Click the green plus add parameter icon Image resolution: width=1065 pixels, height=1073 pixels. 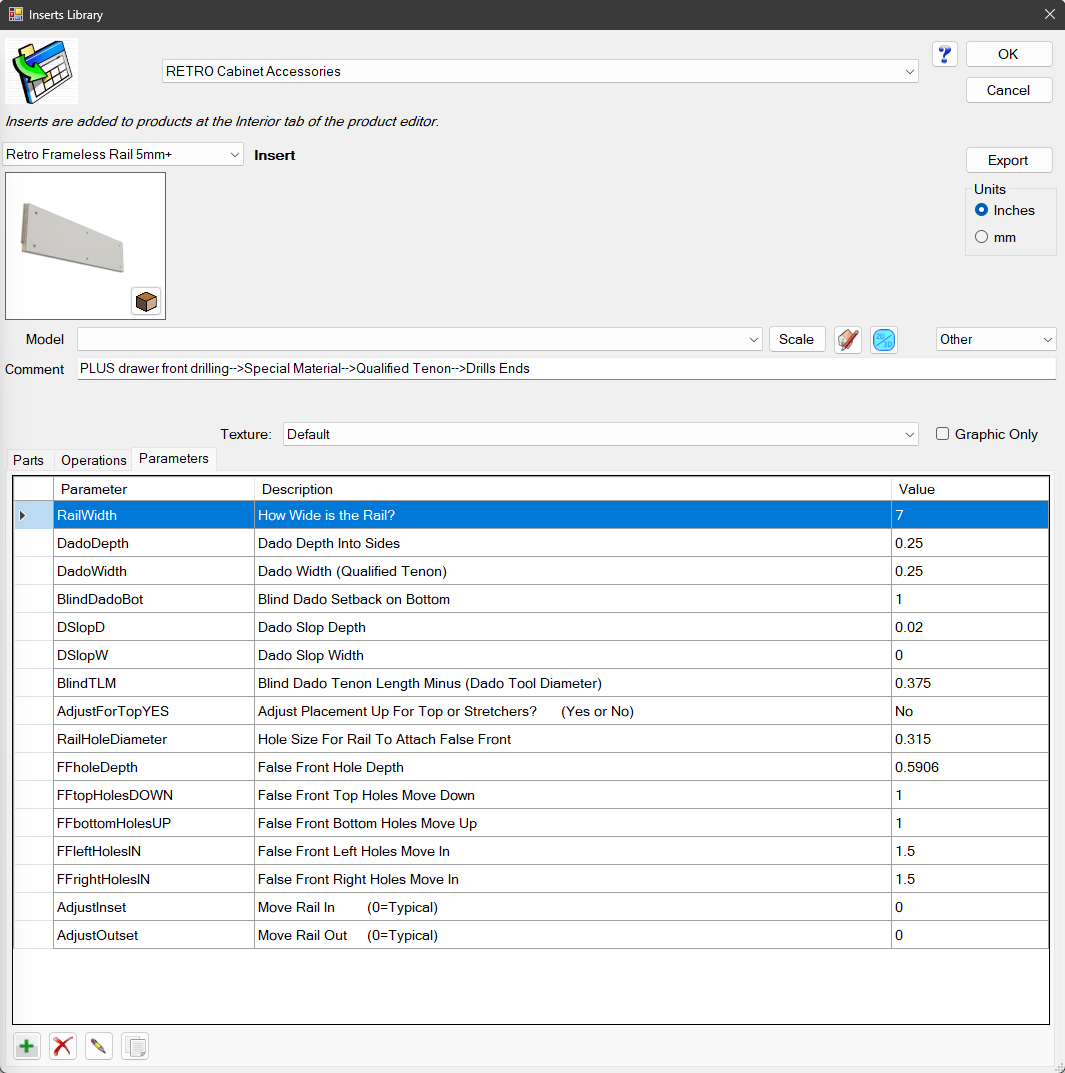(27, 1047)
